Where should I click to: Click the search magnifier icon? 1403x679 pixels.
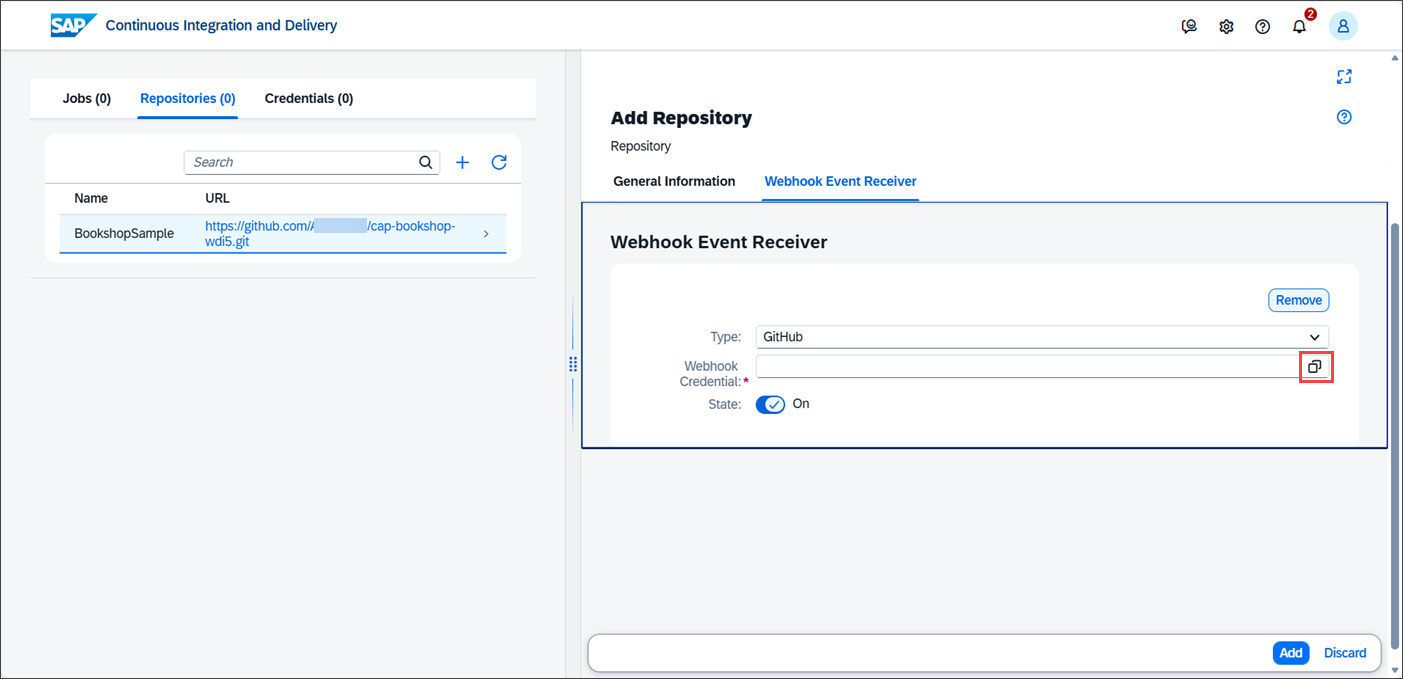[x=426, y=162]
